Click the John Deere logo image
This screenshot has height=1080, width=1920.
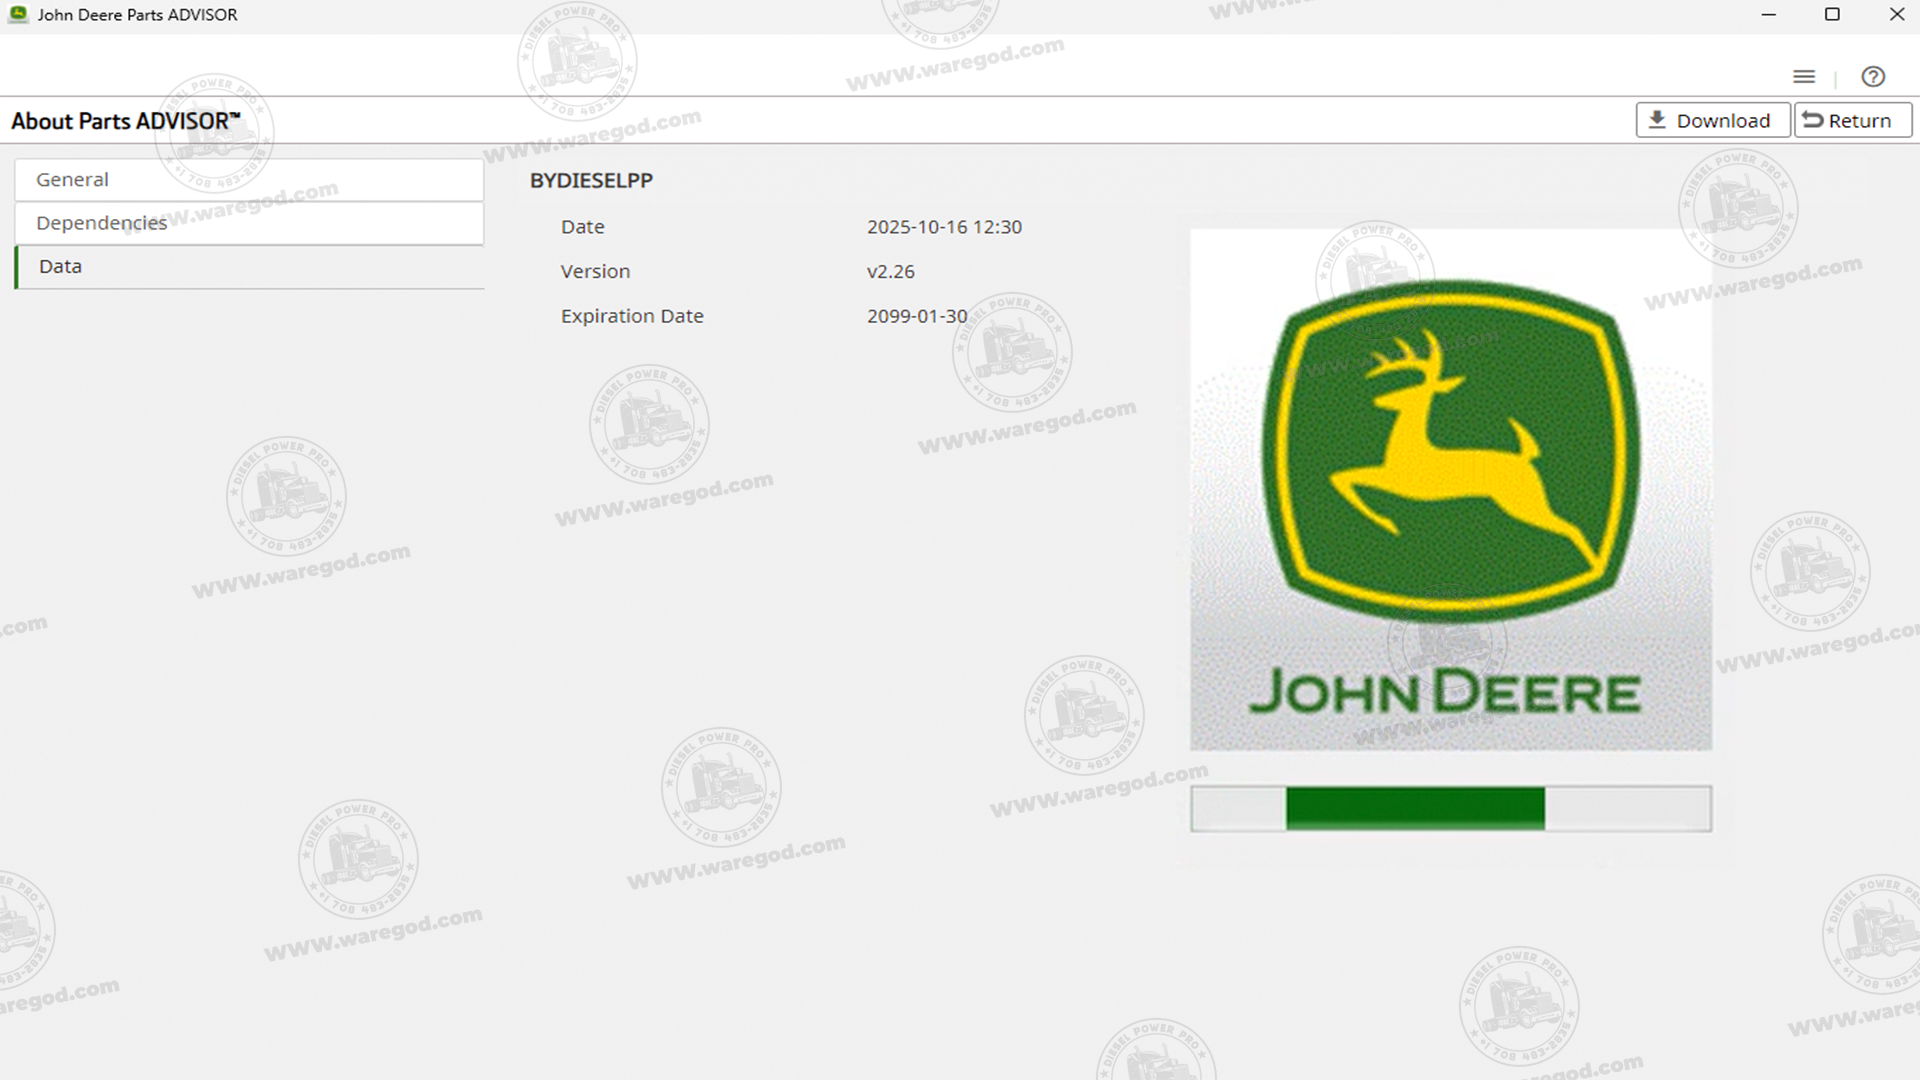point(1450,490)
